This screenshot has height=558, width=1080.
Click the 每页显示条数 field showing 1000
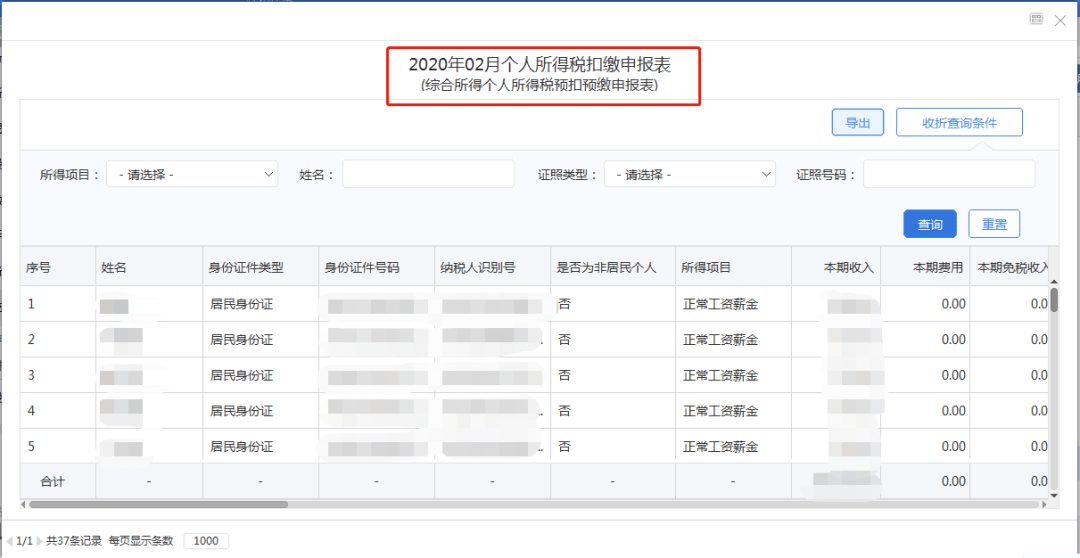point(206,541)
